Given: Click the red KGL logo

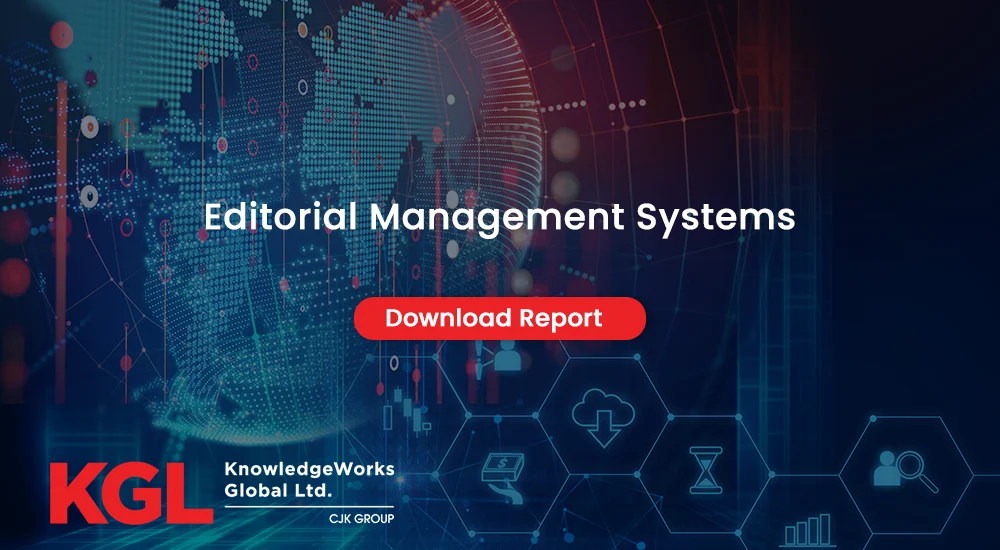Looking at the screenshot, I should [x=131, y=493].
